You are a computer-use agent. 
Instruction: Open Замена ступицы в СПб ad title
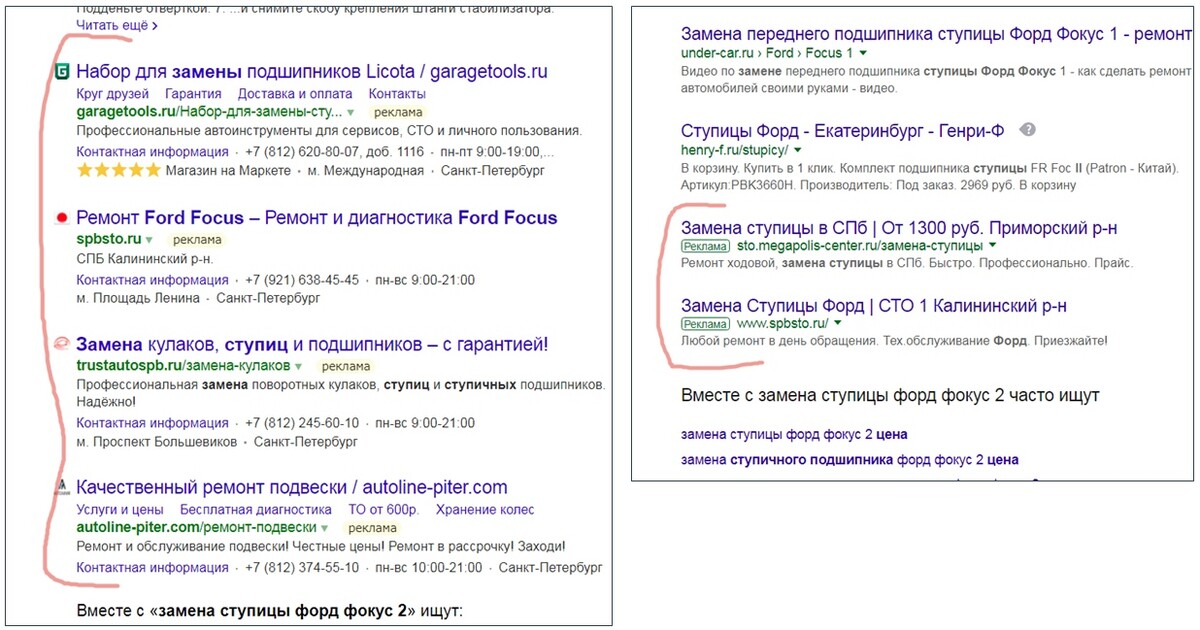[x=899, y=228]
